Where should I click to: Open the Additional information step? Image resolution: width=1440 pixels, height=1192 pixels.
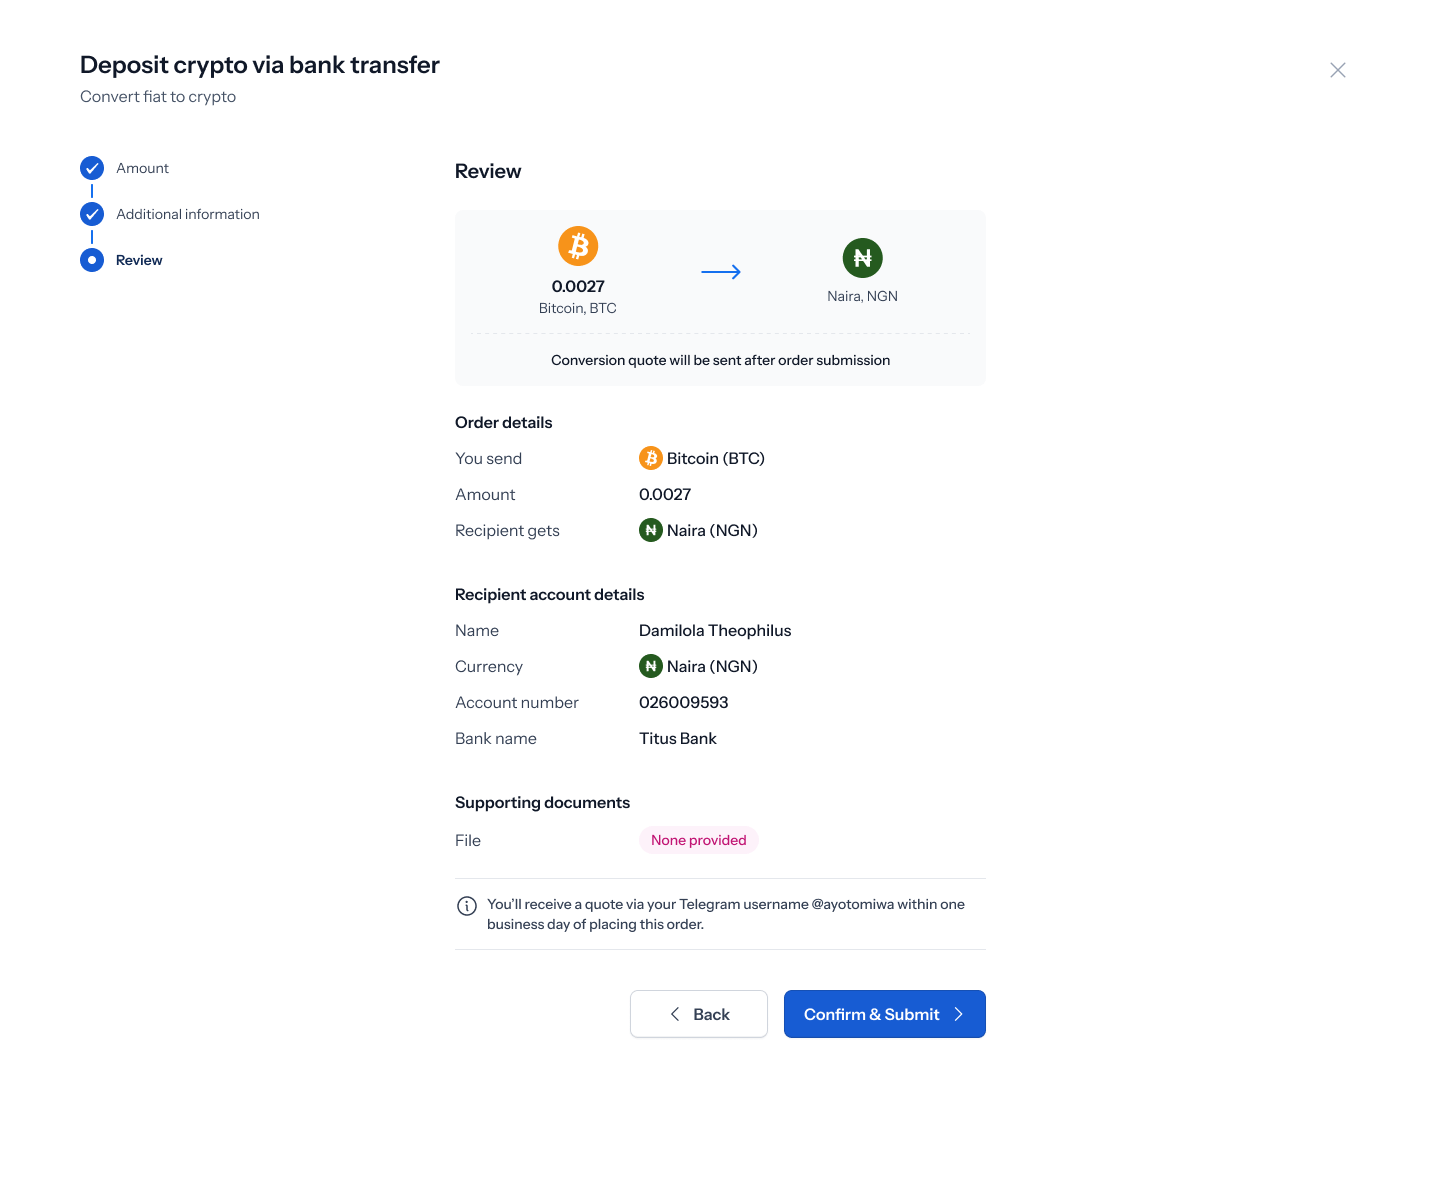[x=188, y=214]
